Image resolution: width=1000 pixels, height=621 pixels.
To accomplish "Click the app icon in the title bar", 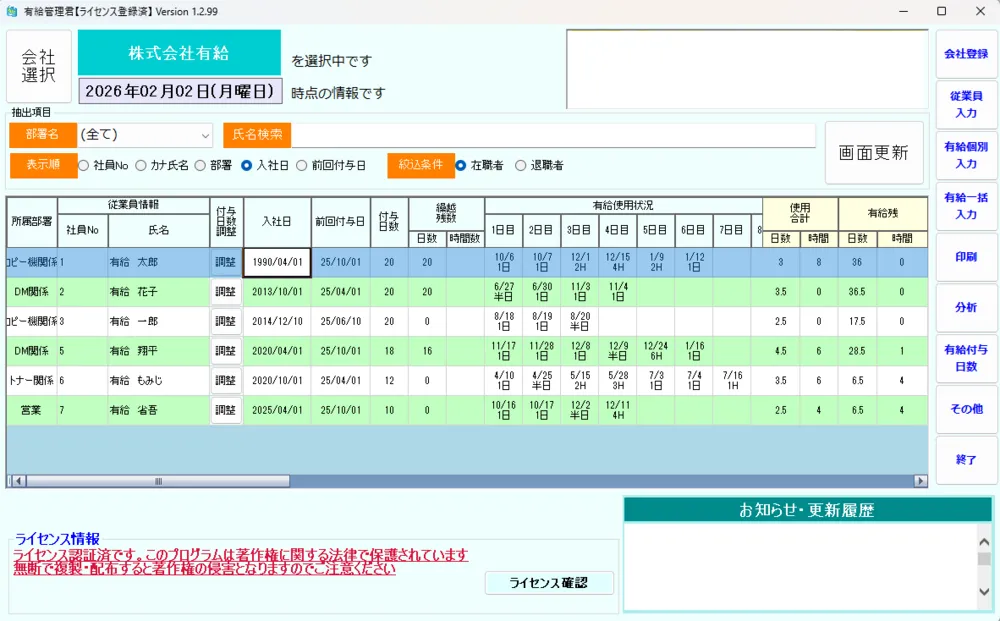I will tap(11, 11).
